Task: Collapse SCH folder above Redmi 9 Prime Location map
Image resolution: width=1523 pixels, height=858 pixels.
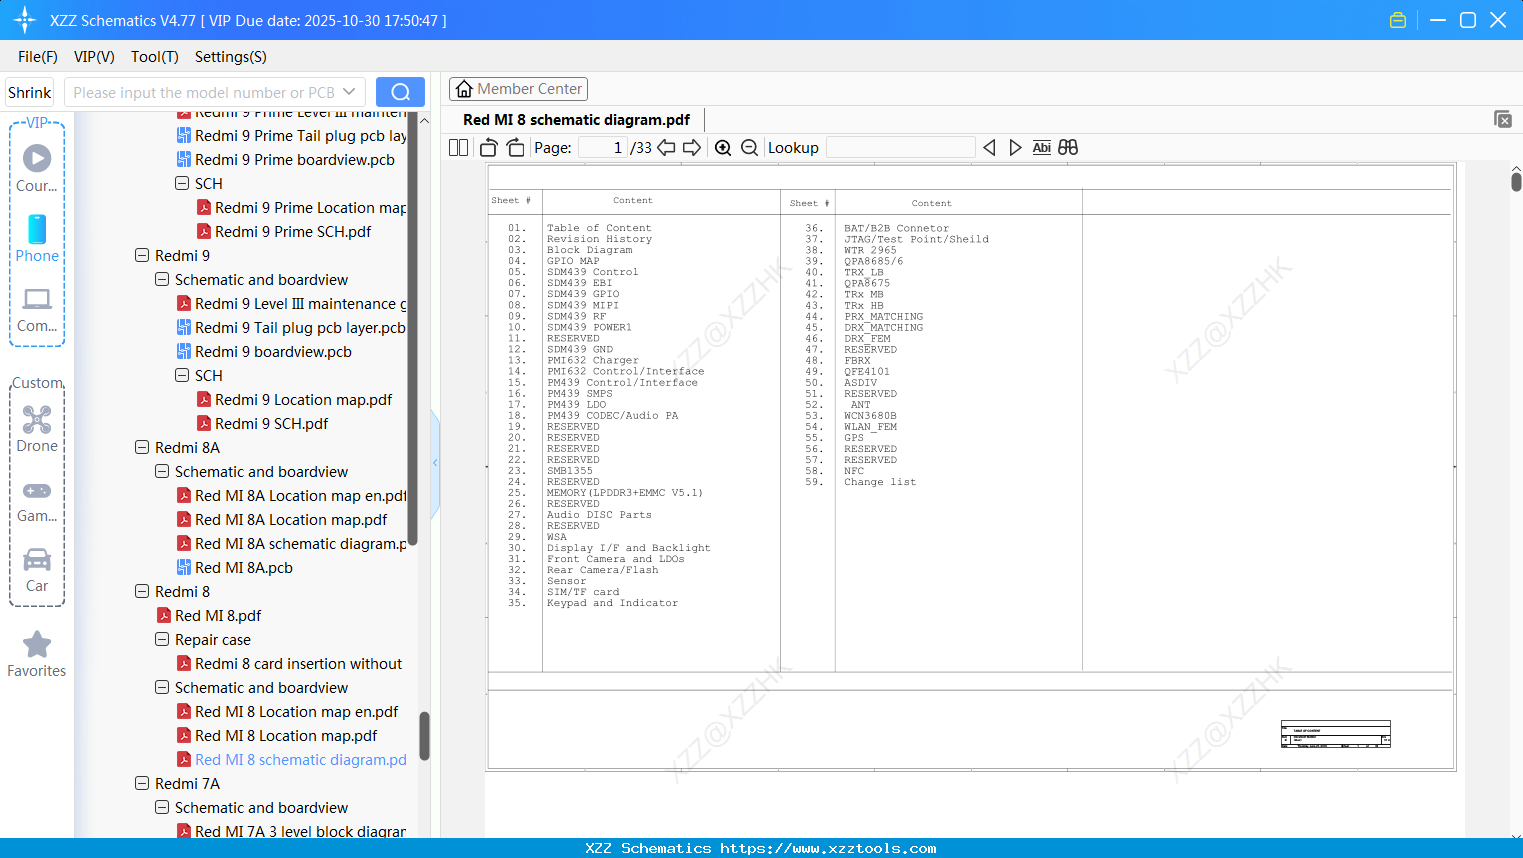Action: click(x=182, y=183)
